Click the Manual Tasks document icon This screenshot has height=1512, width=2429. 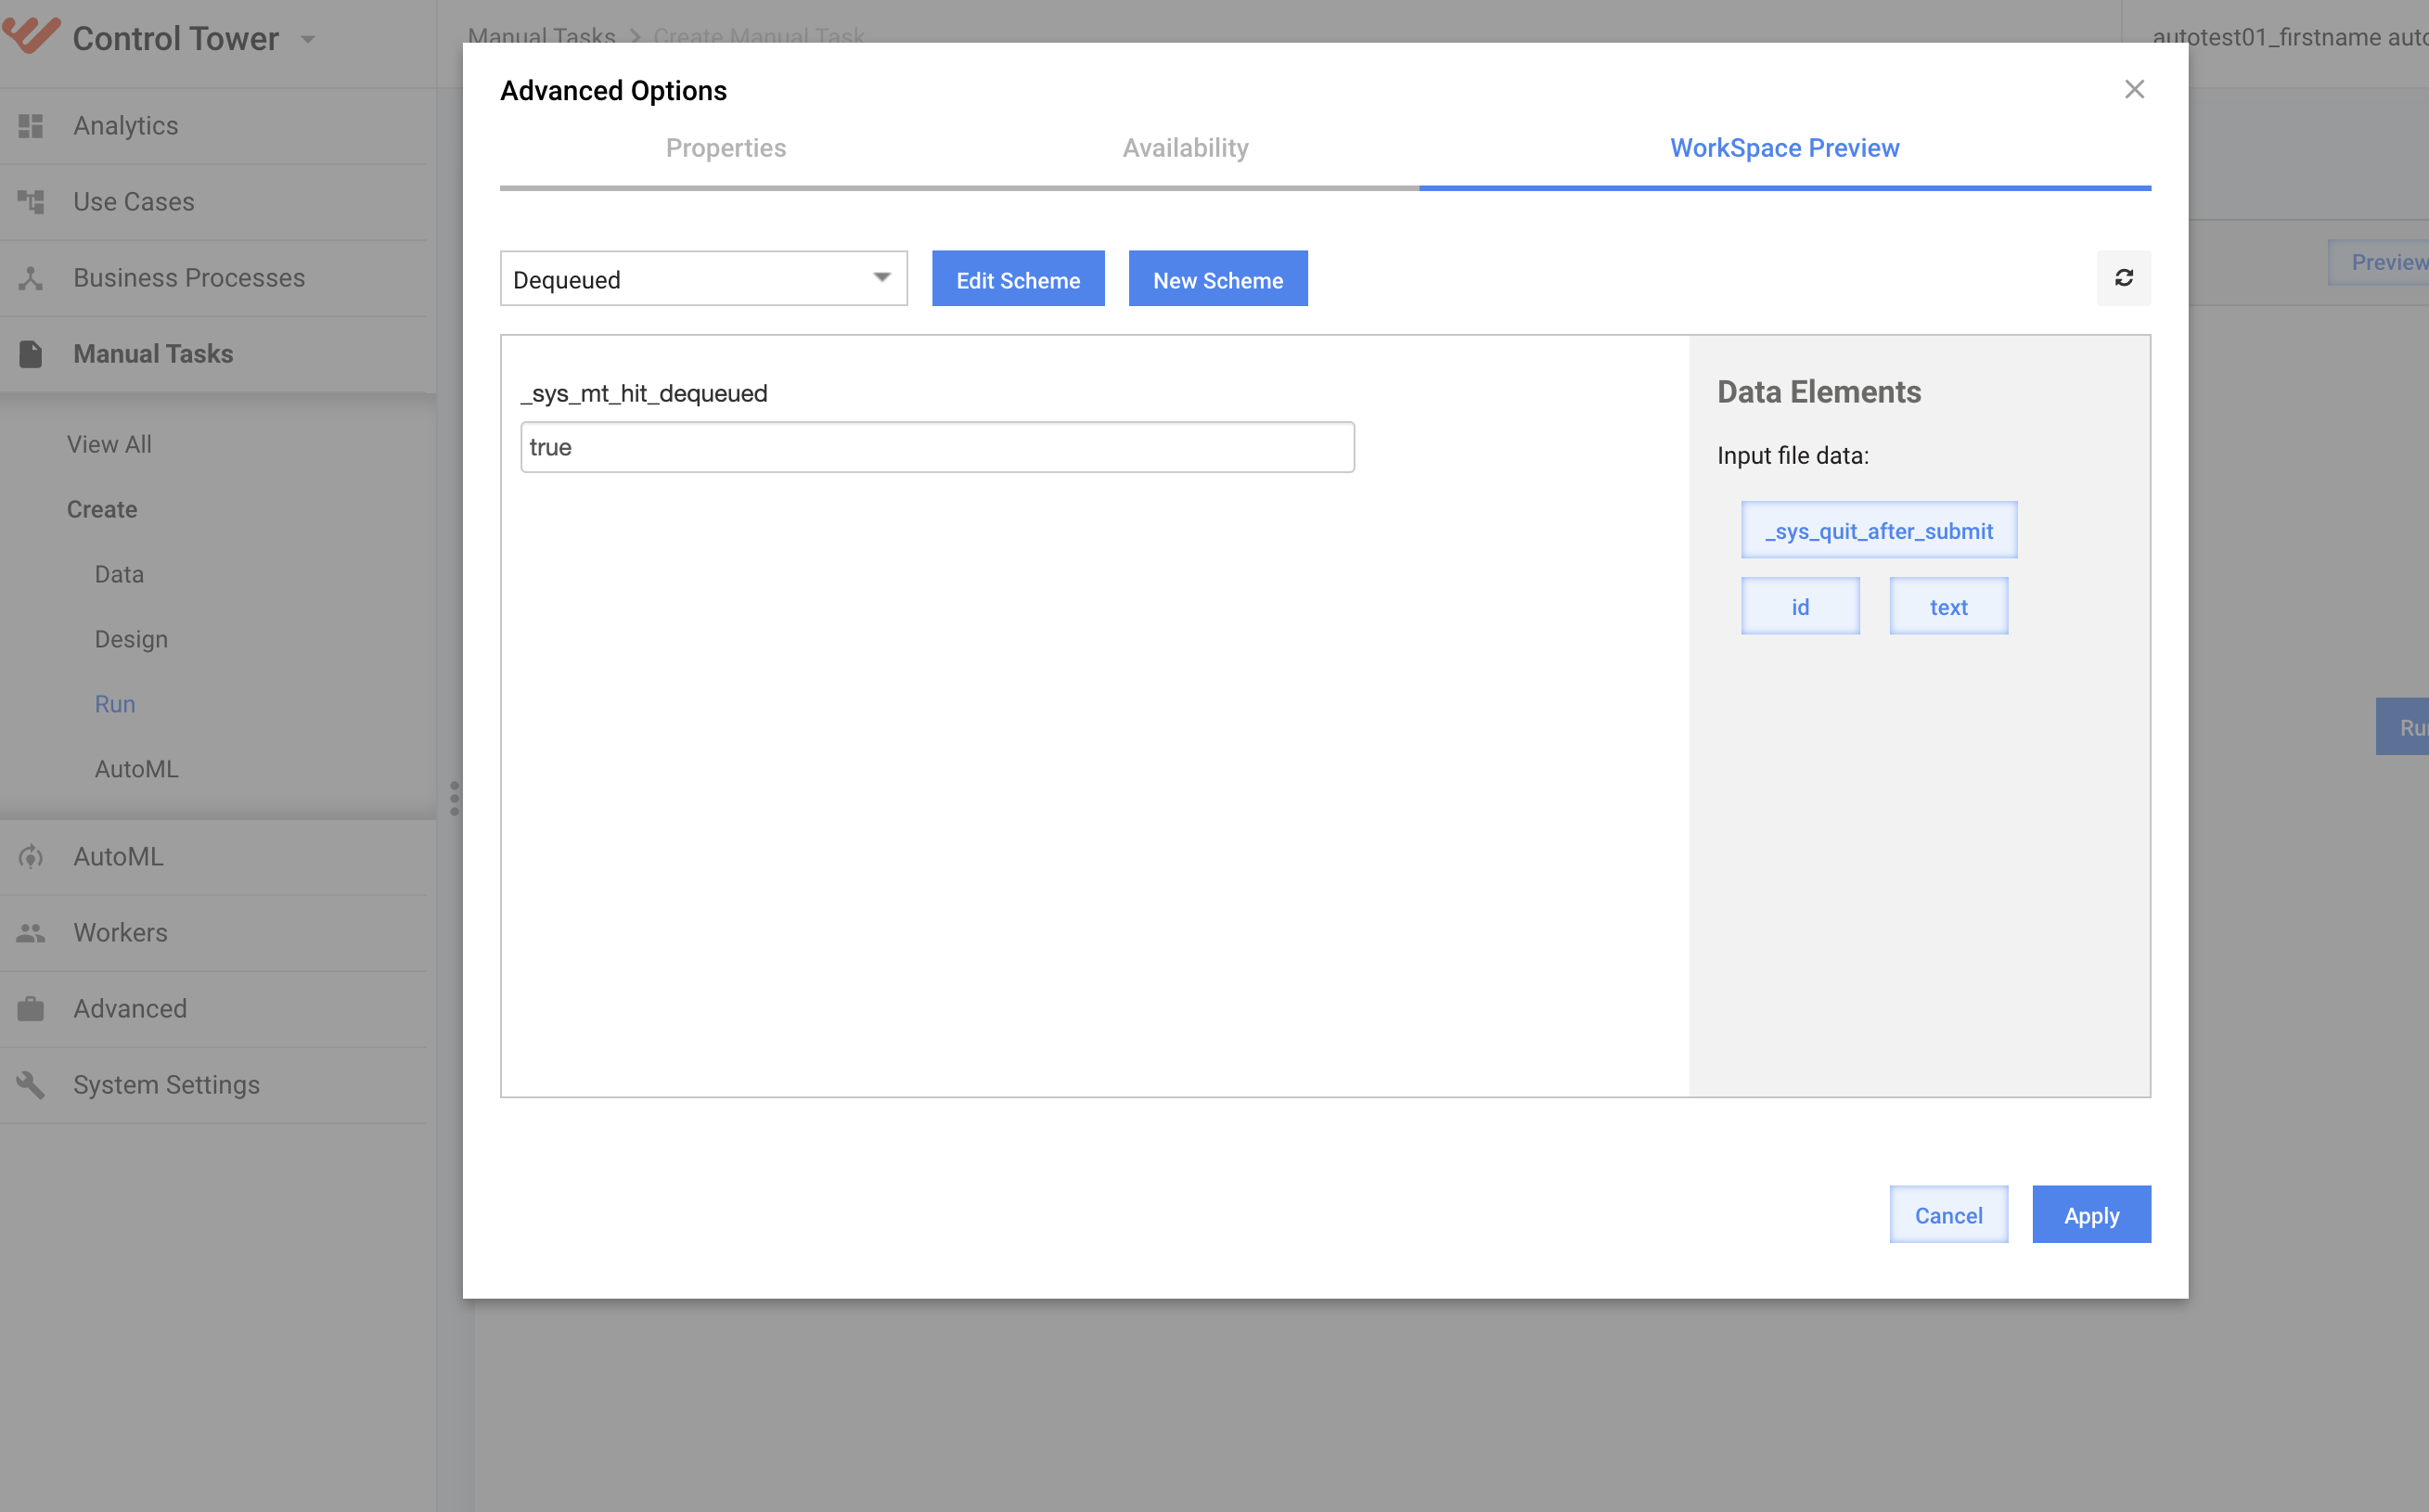pyautogui.click(x=31, y=354)
